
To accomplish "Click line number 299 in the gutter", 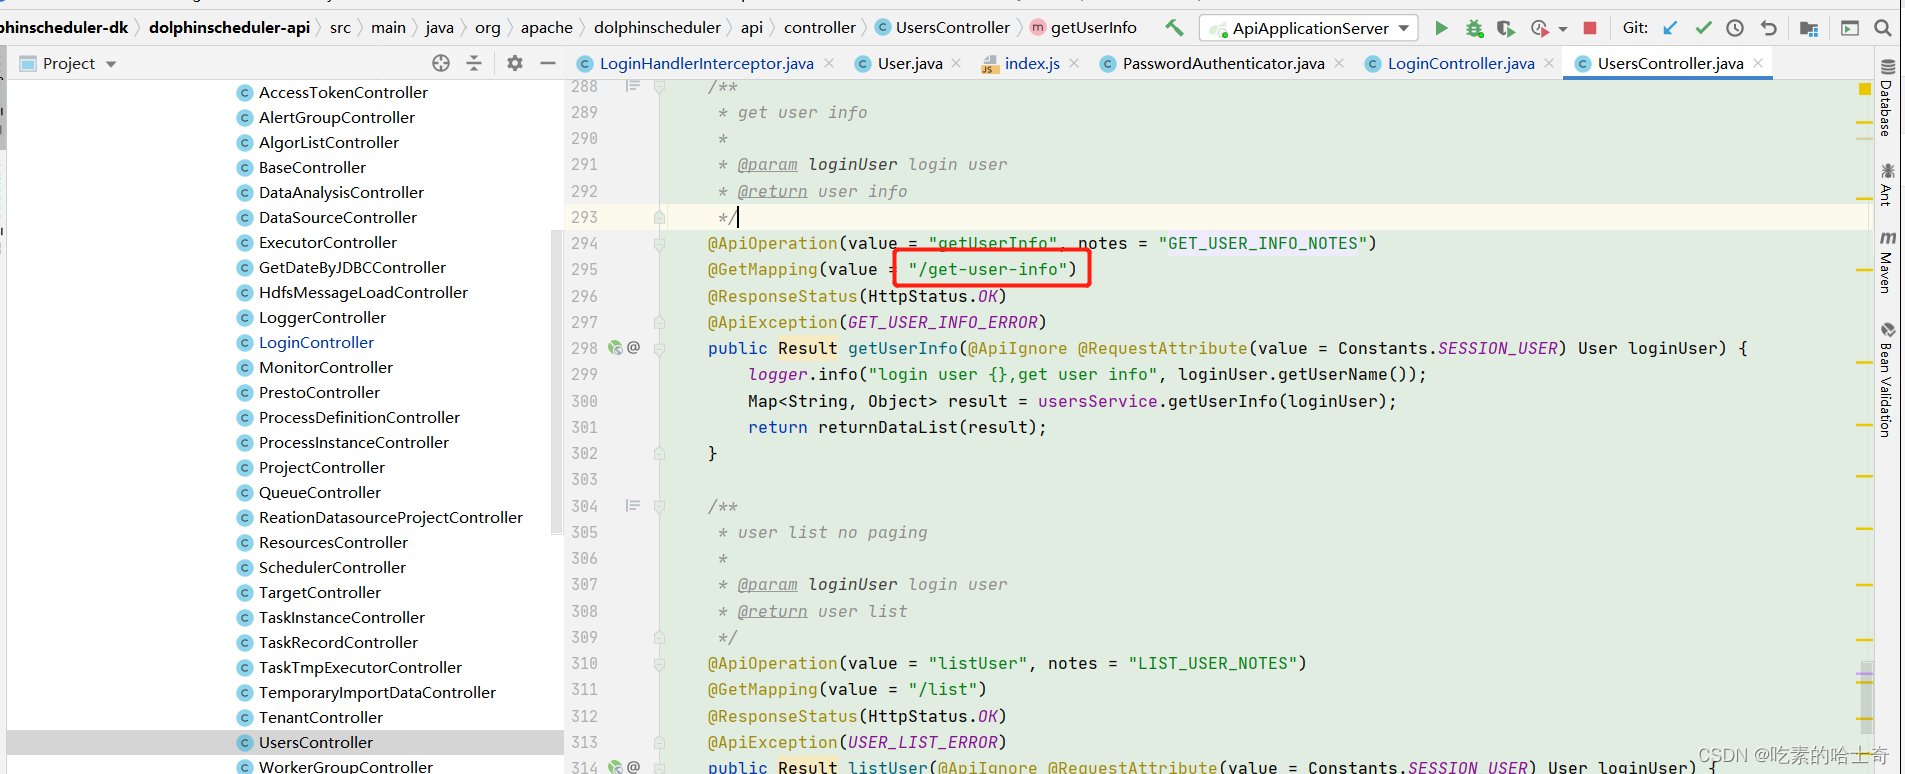I will click(x=584, y=374).
